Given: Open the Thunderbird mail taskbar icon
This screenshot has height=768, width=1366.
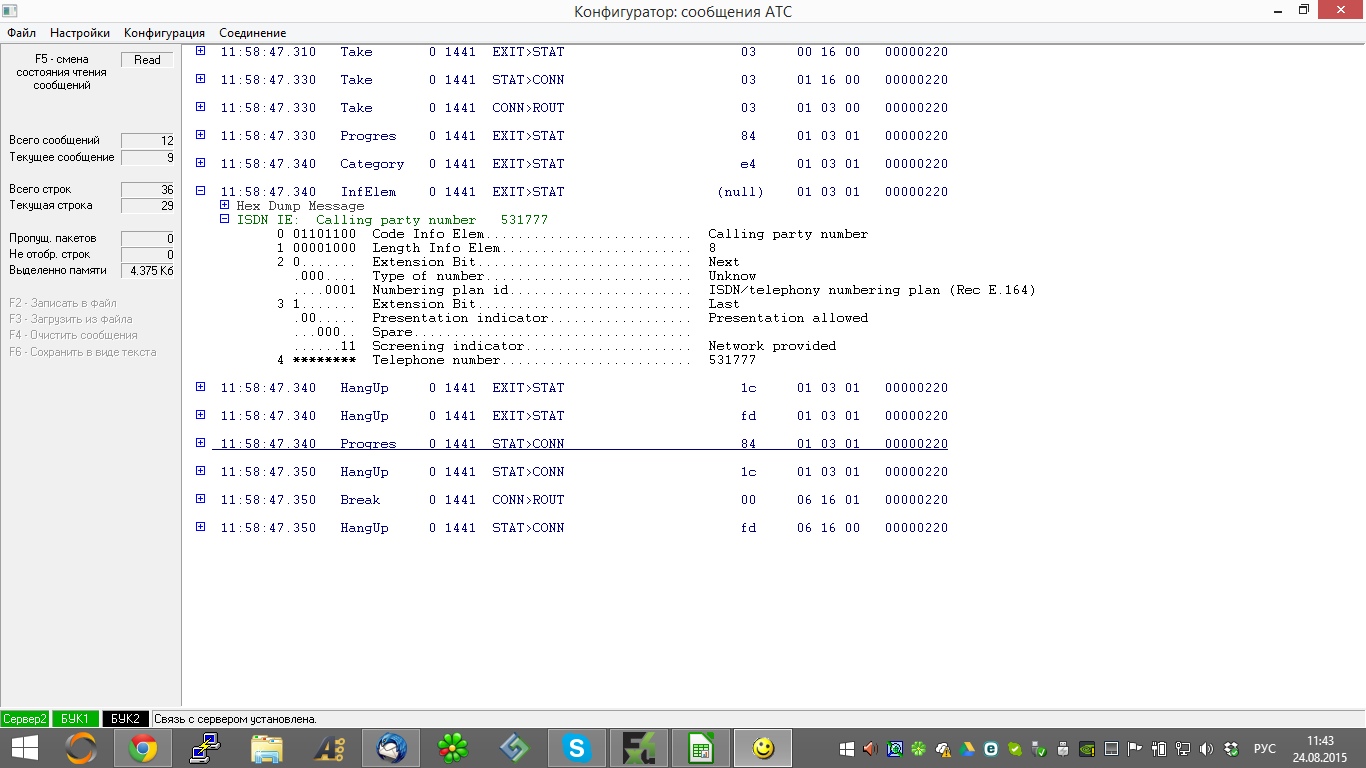Looking at the screenshot, I should coord(391,747).
